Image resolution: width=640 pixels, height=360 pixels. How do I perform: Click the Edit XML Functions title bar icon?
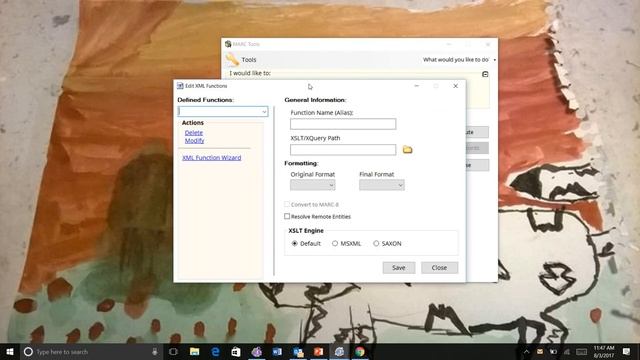180,86
